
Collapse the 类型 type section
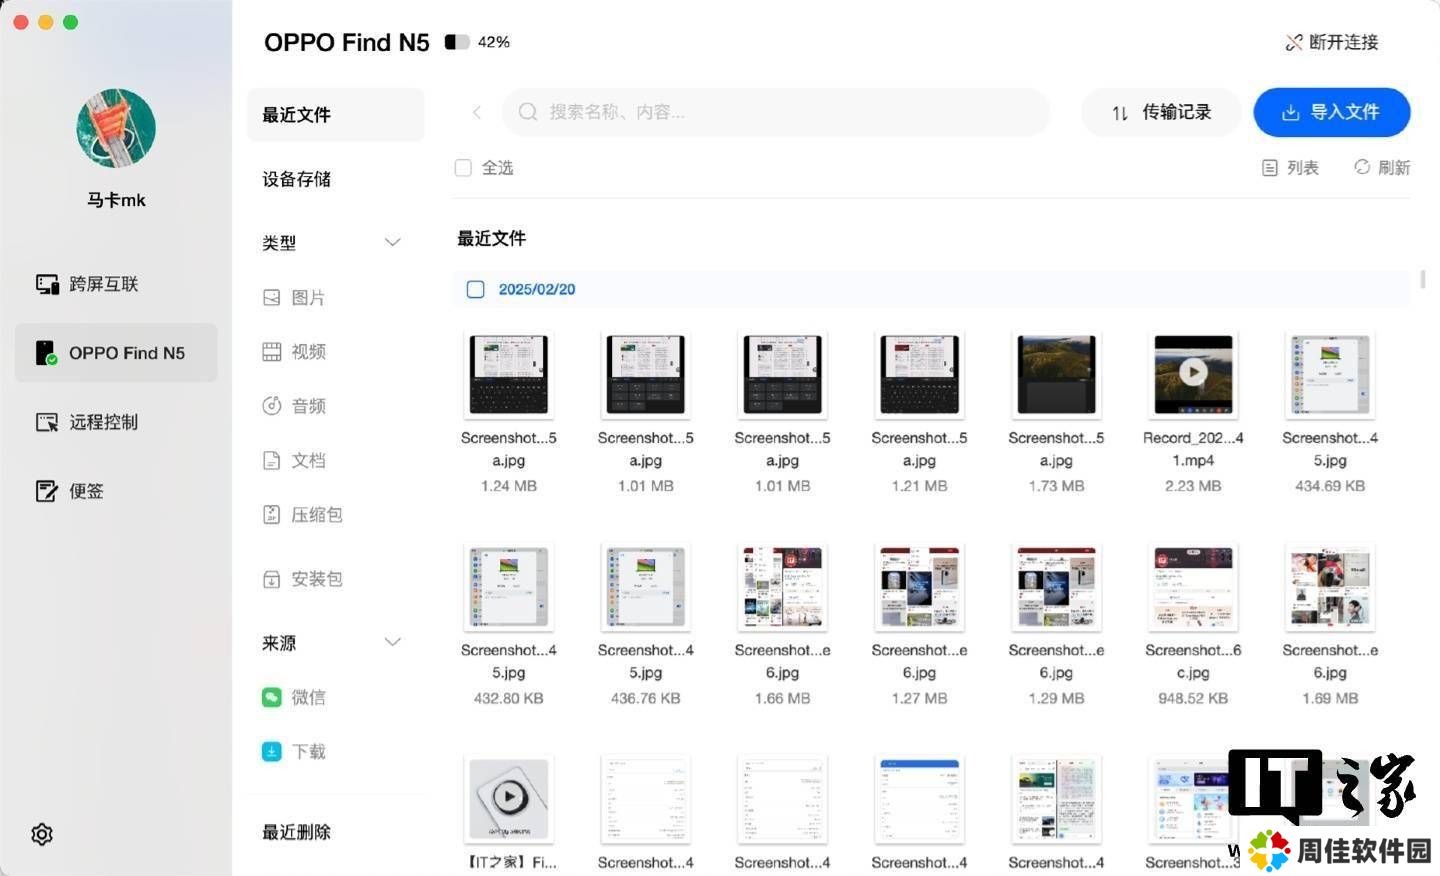tap(393, 242)
